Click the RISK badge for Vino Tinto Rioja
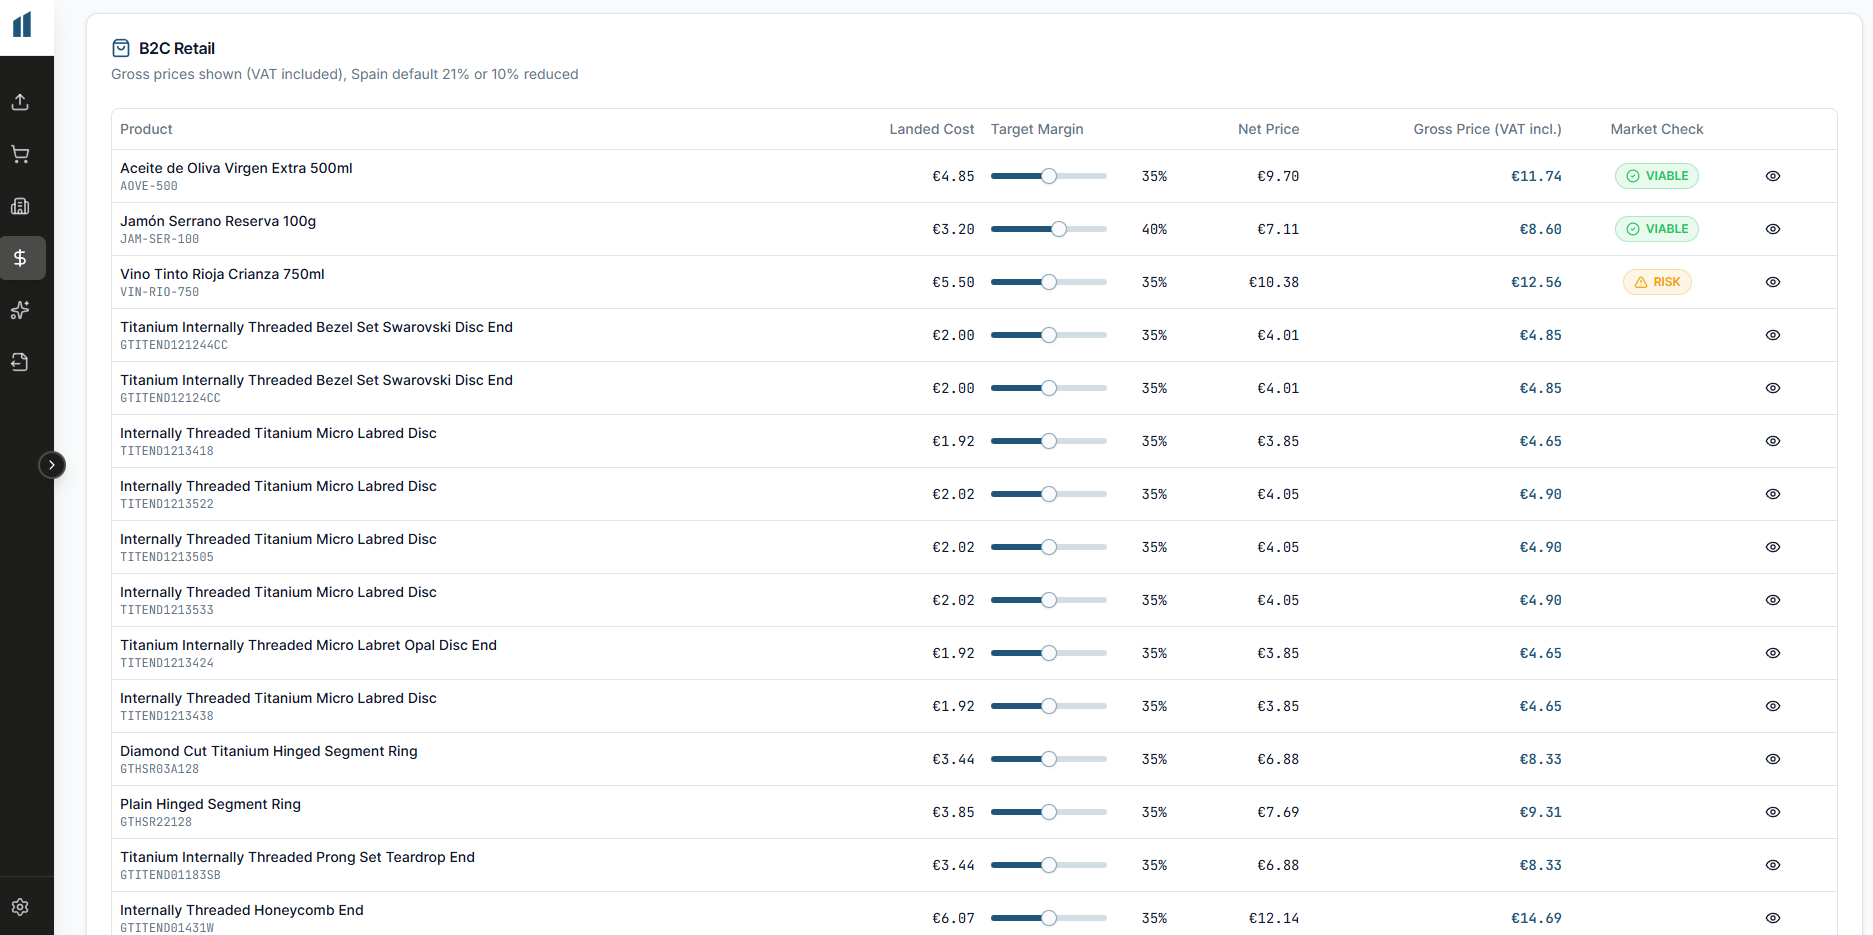The height and width of the screenshot is (935, 1873). tap(1657, 281)
